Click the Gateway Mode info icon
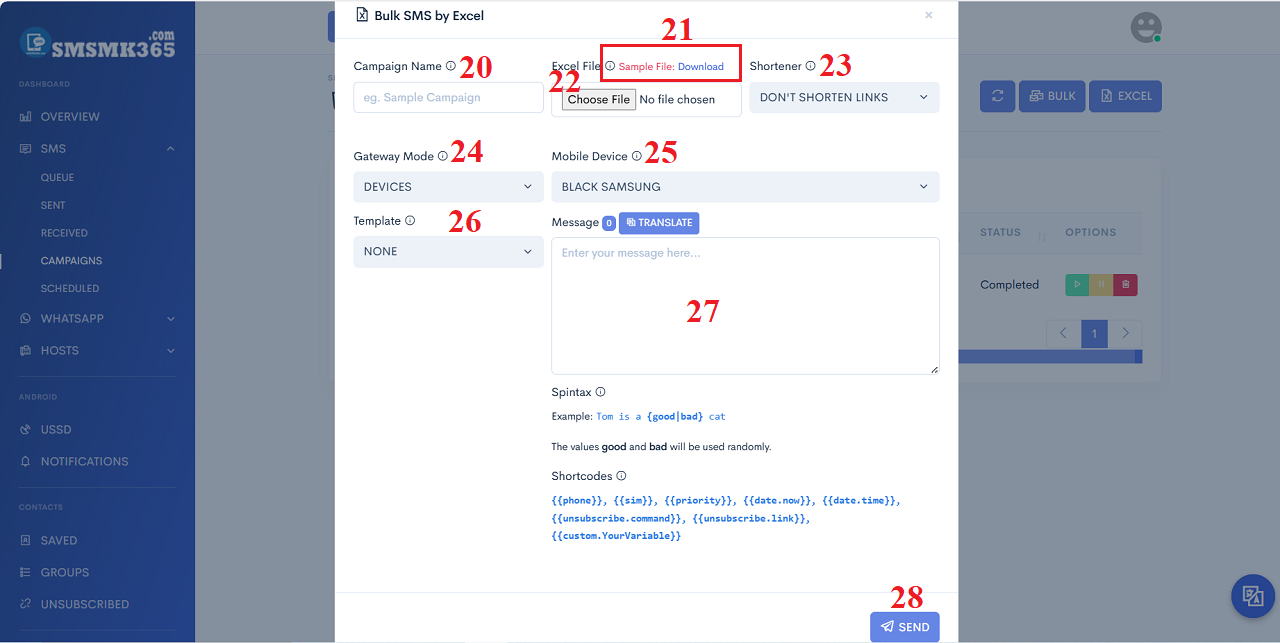Viewport: 1280px width, 643px height. [443, 156]
